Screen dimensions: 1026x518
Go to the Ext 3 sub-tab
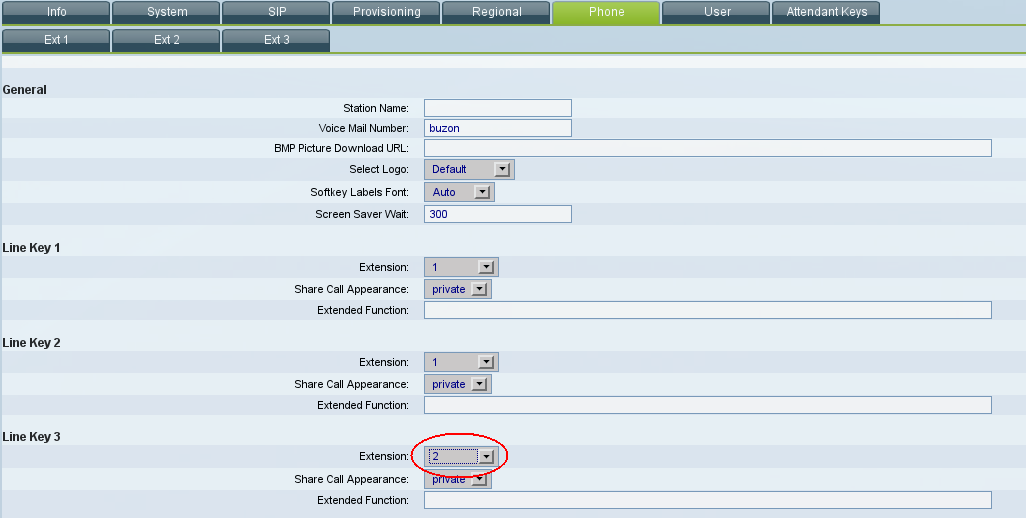click(276, 41)
